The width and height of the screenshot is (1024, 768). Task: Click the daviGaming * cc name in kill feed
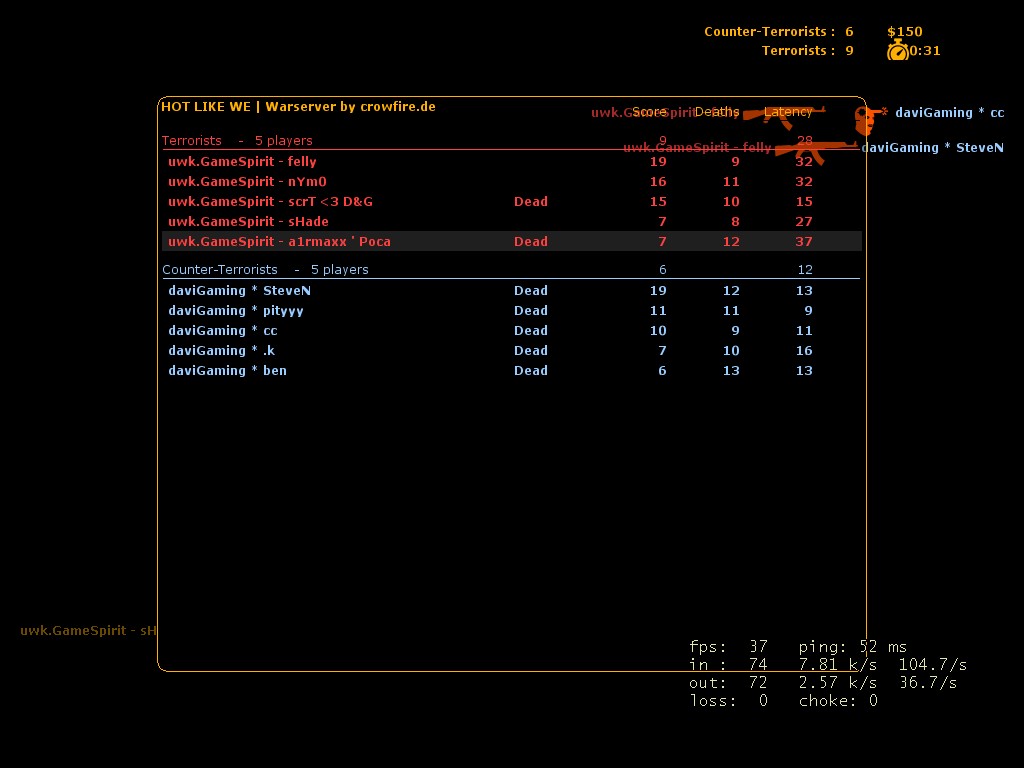(949, 113)
